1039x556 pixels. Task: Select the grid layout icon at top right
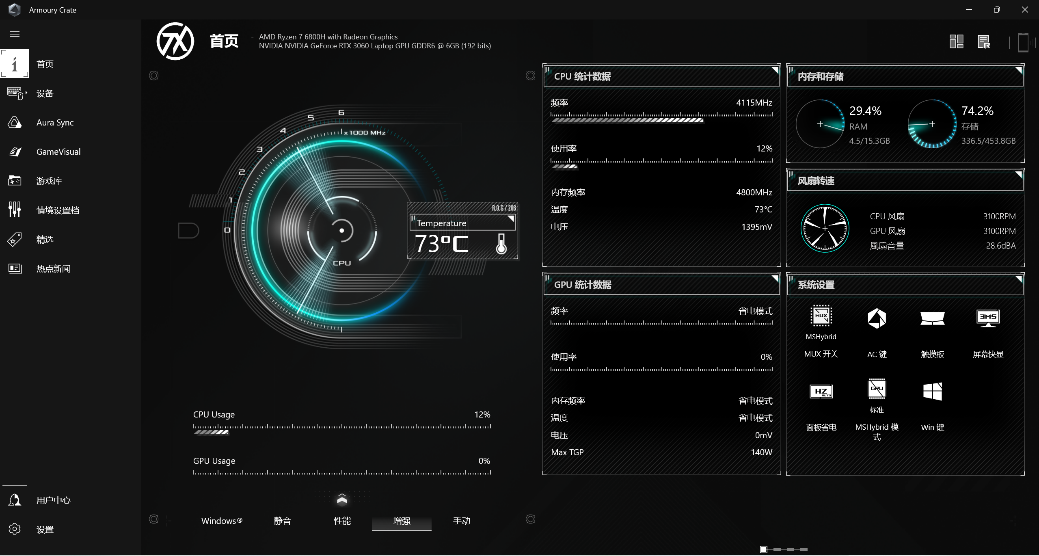(x=956, y=42)
